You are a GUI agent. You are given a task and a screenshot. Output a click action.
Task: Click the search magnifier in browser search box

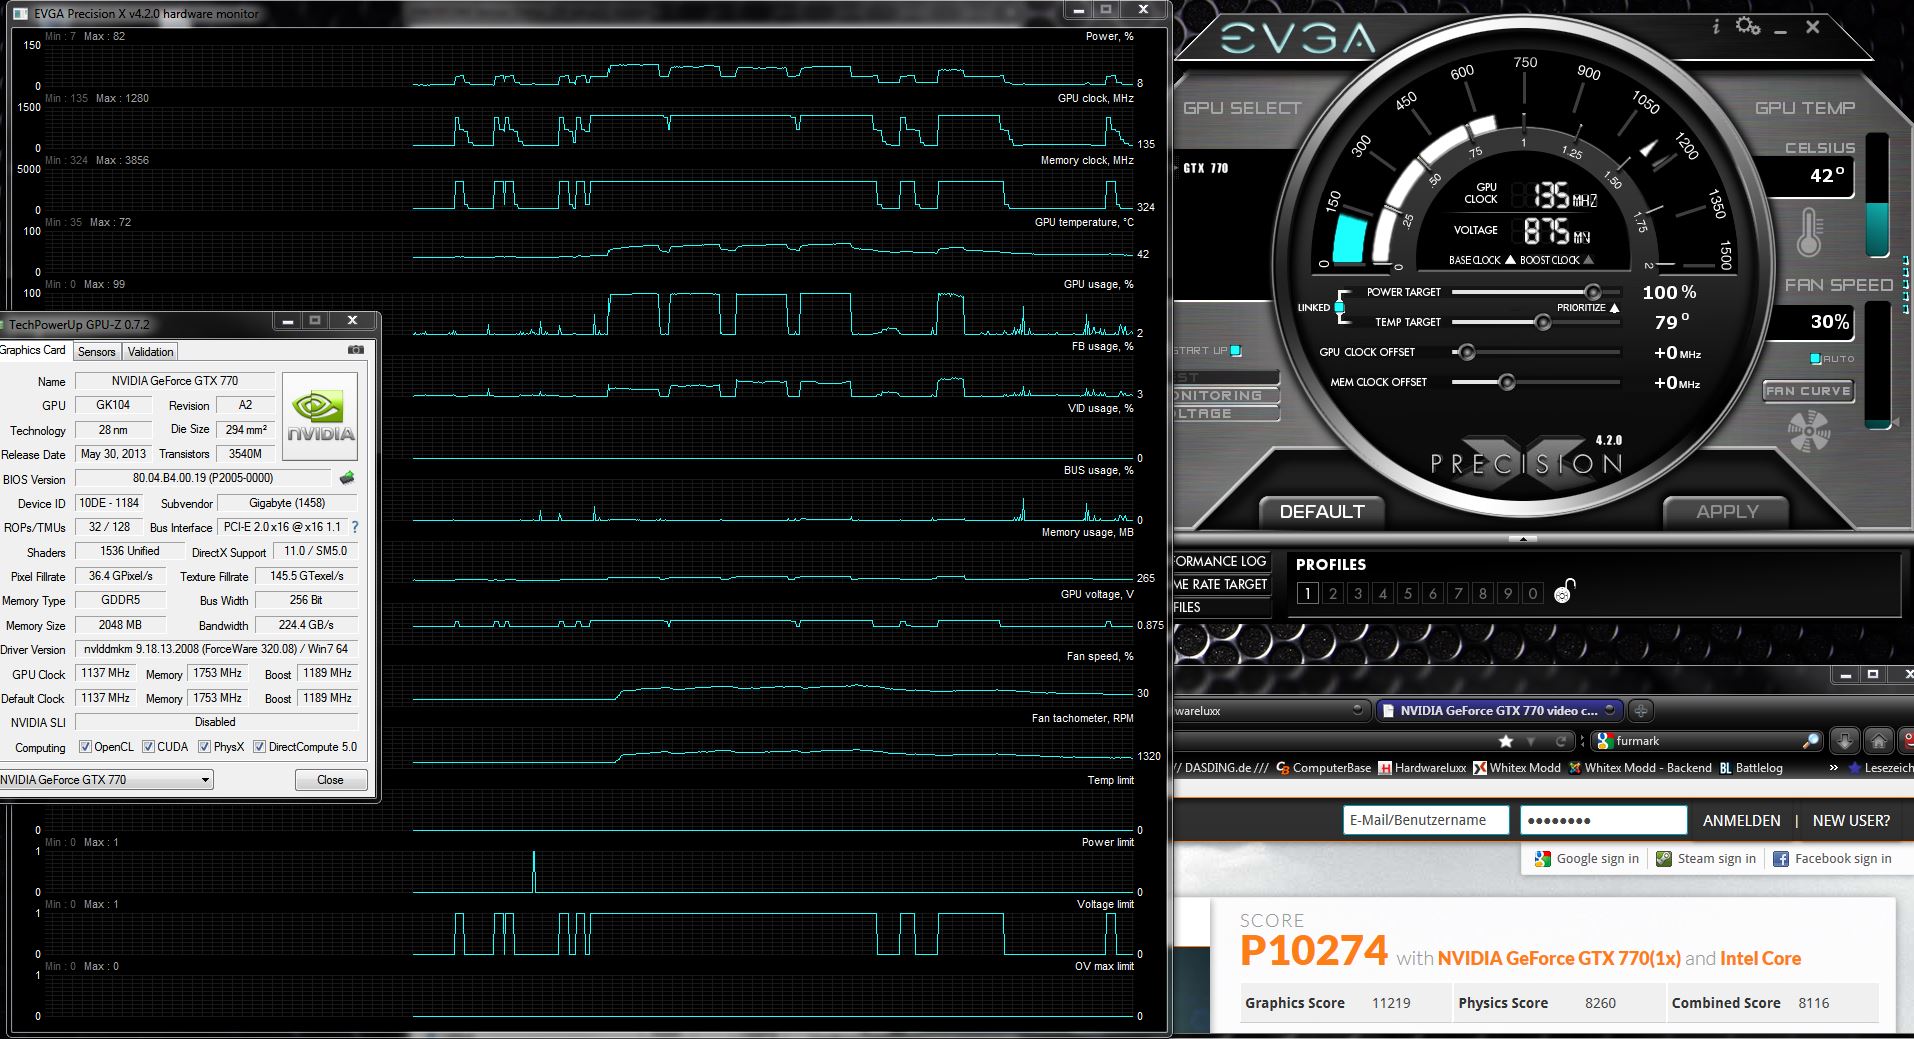(x=1811, y=741)
